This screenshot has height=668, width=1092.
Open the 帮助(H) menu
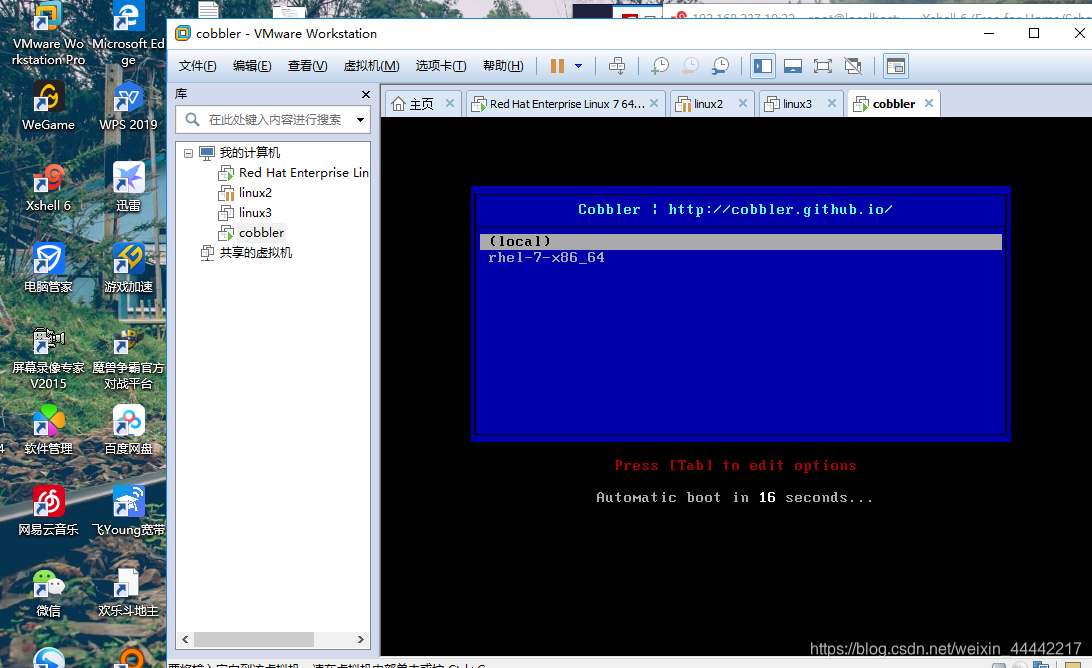(503, 65)
